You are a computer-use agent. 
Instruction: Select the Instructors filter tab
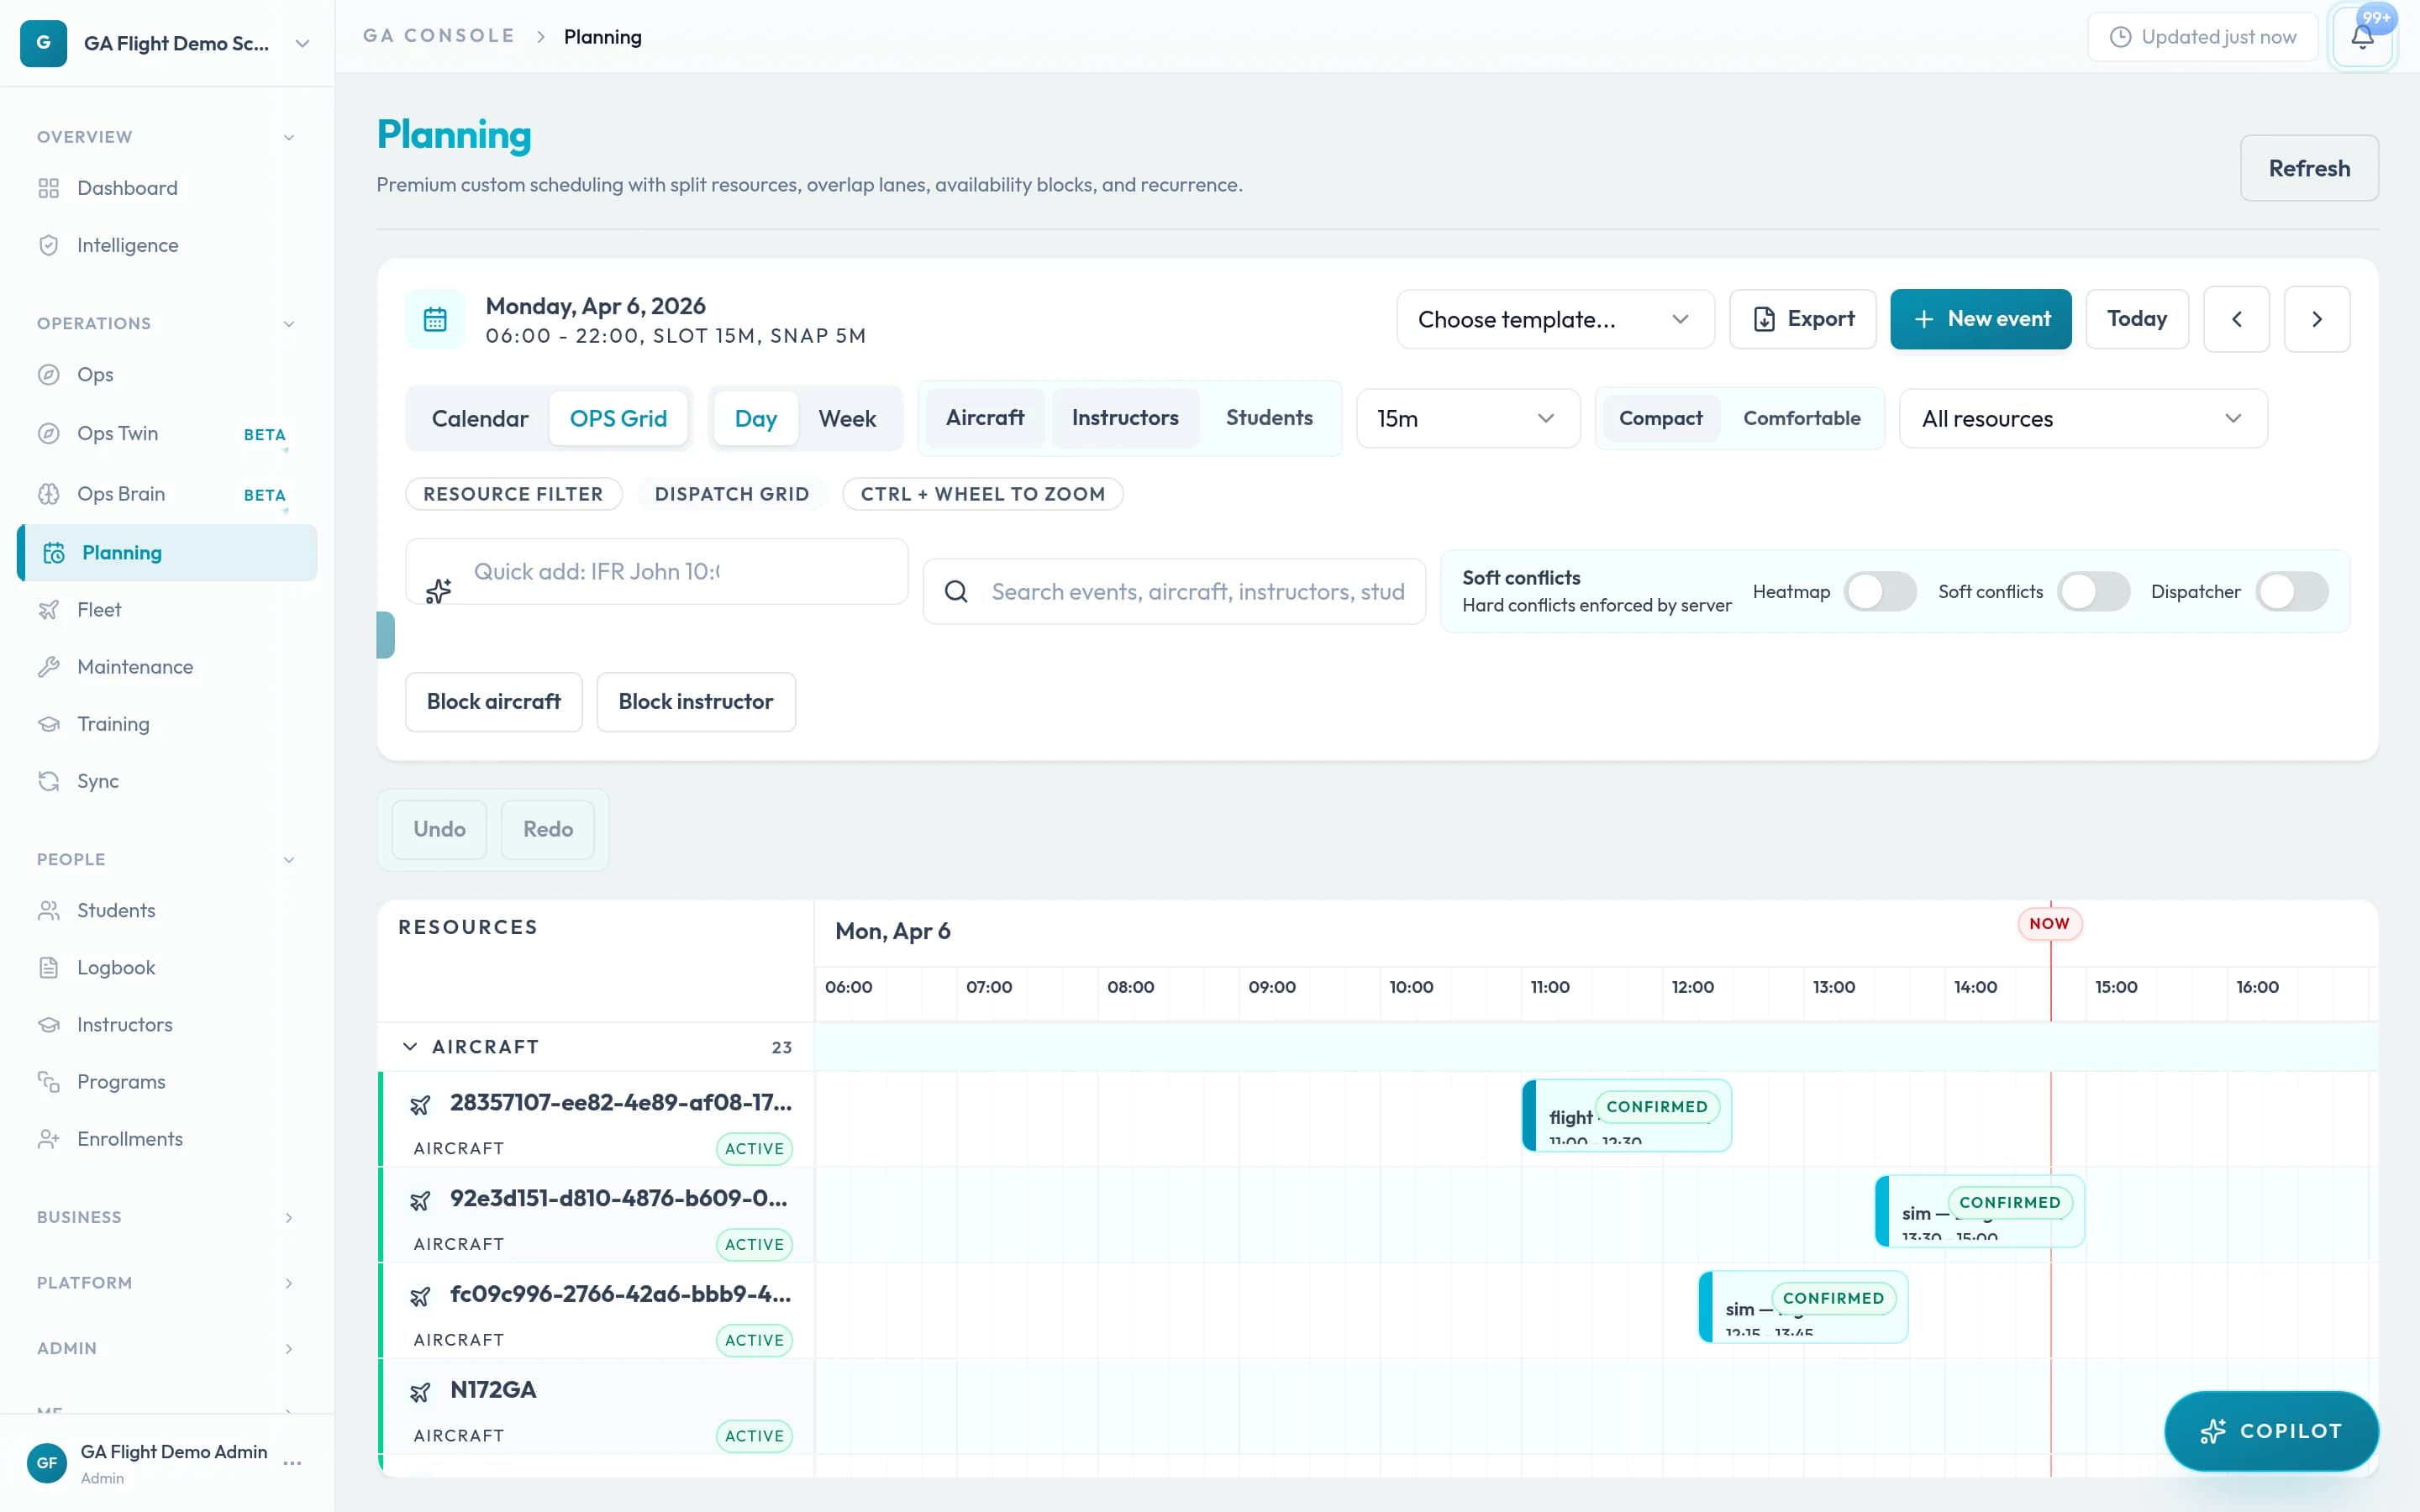point(1124,418)
